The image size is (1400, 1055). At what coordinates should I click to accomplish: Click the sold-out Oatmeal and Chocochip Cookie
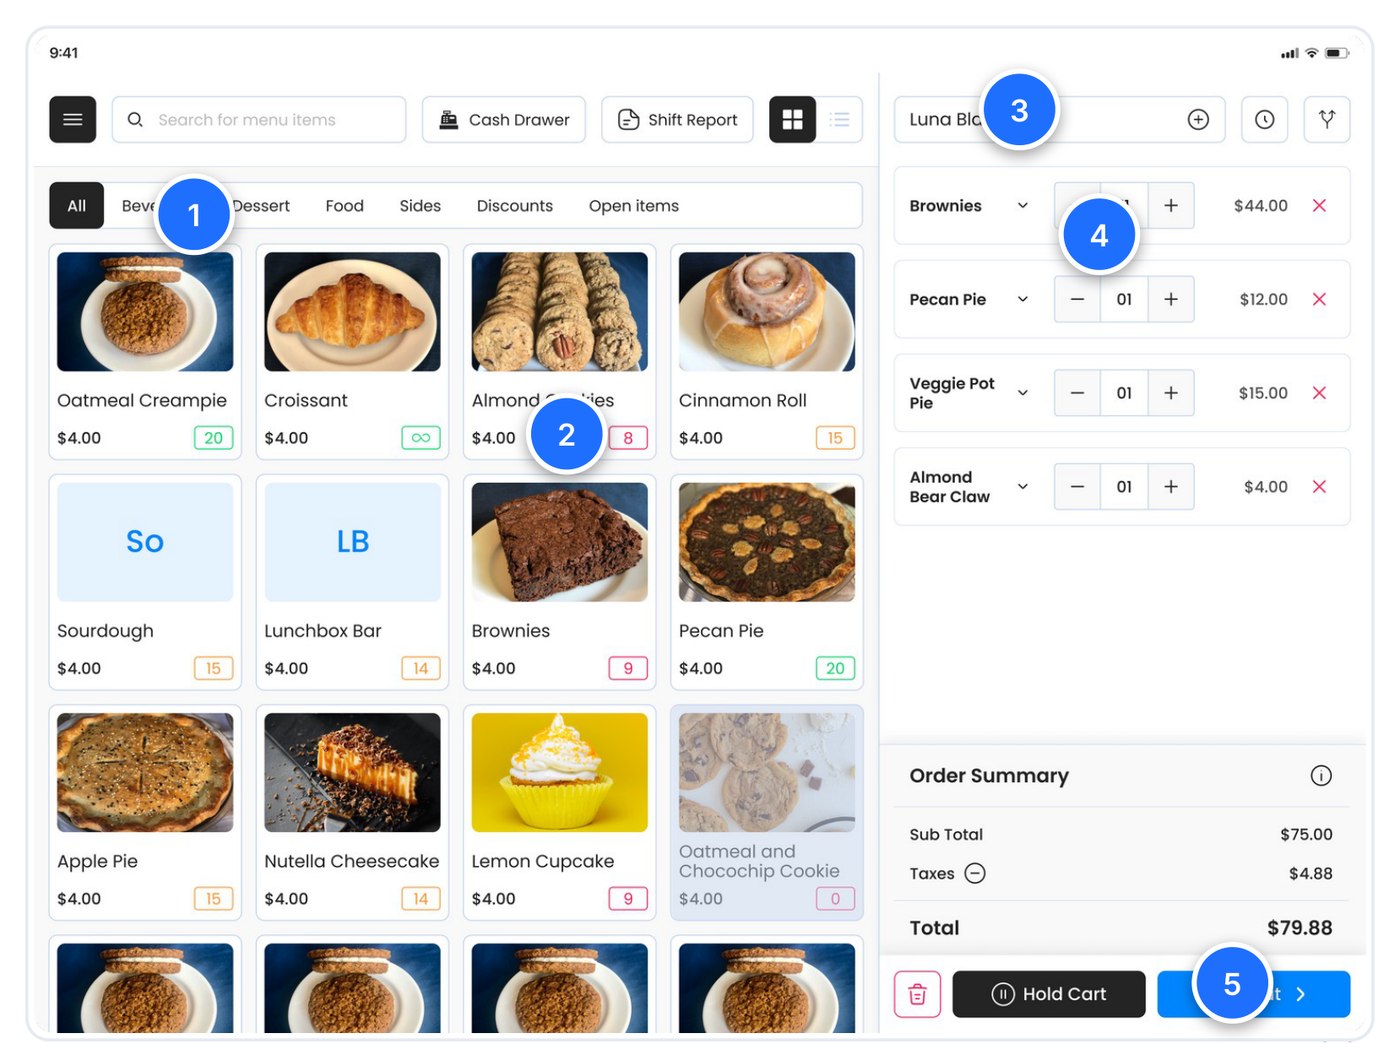point(767,813)
